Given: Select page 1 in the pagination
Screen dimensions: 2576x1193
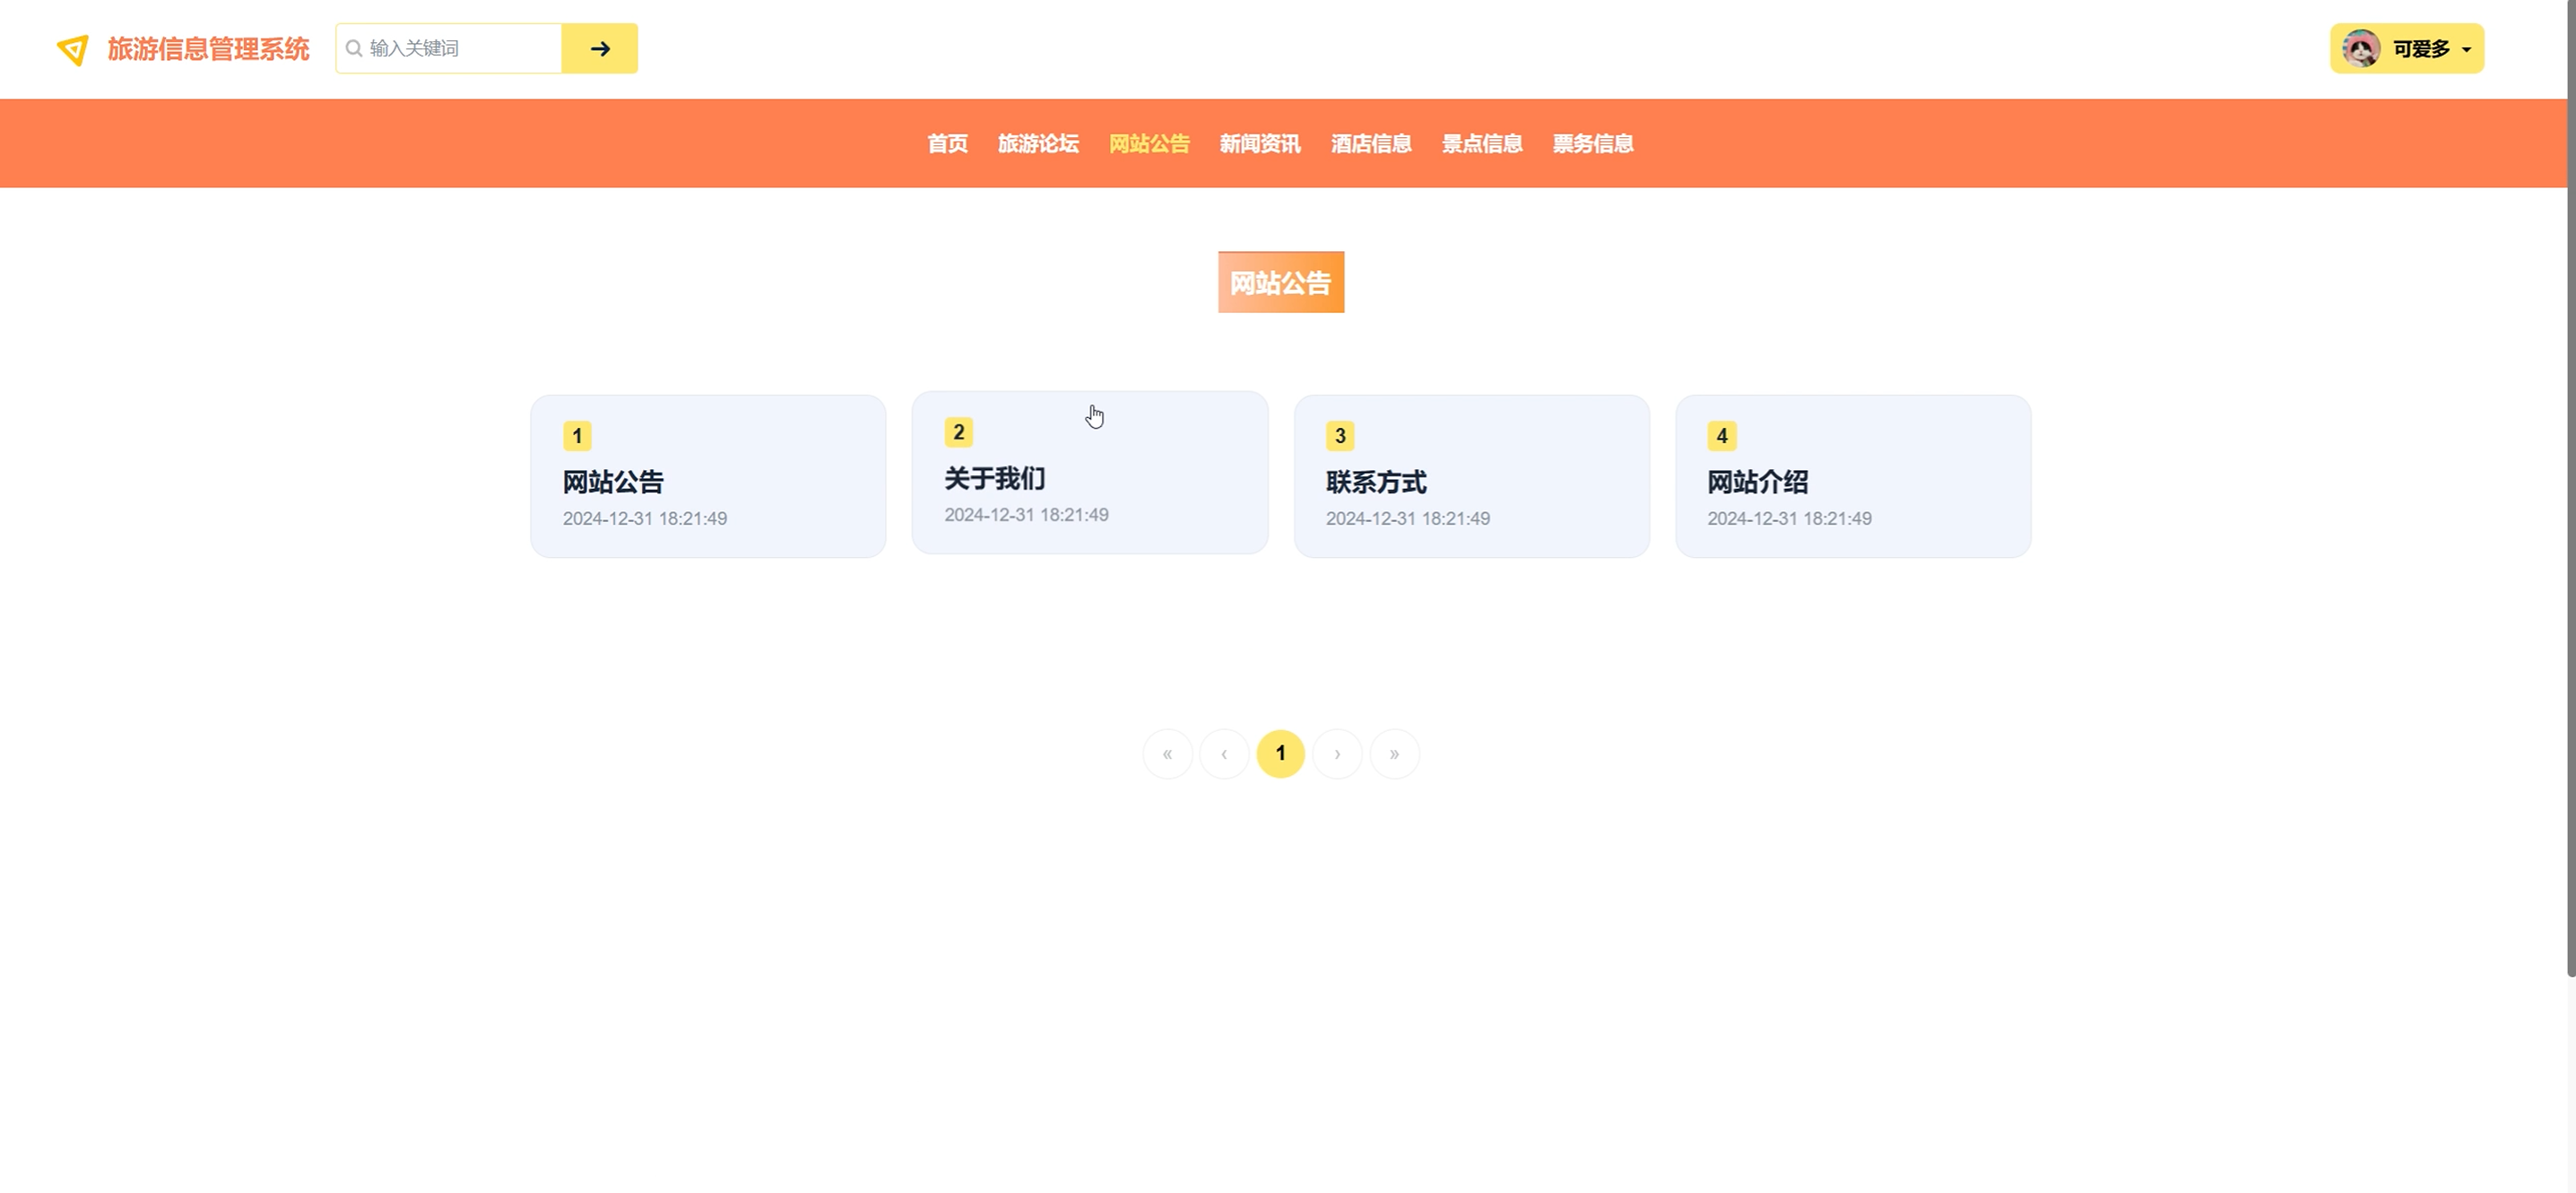Looking at the screenshot, I should click(x=1280, y=754).
